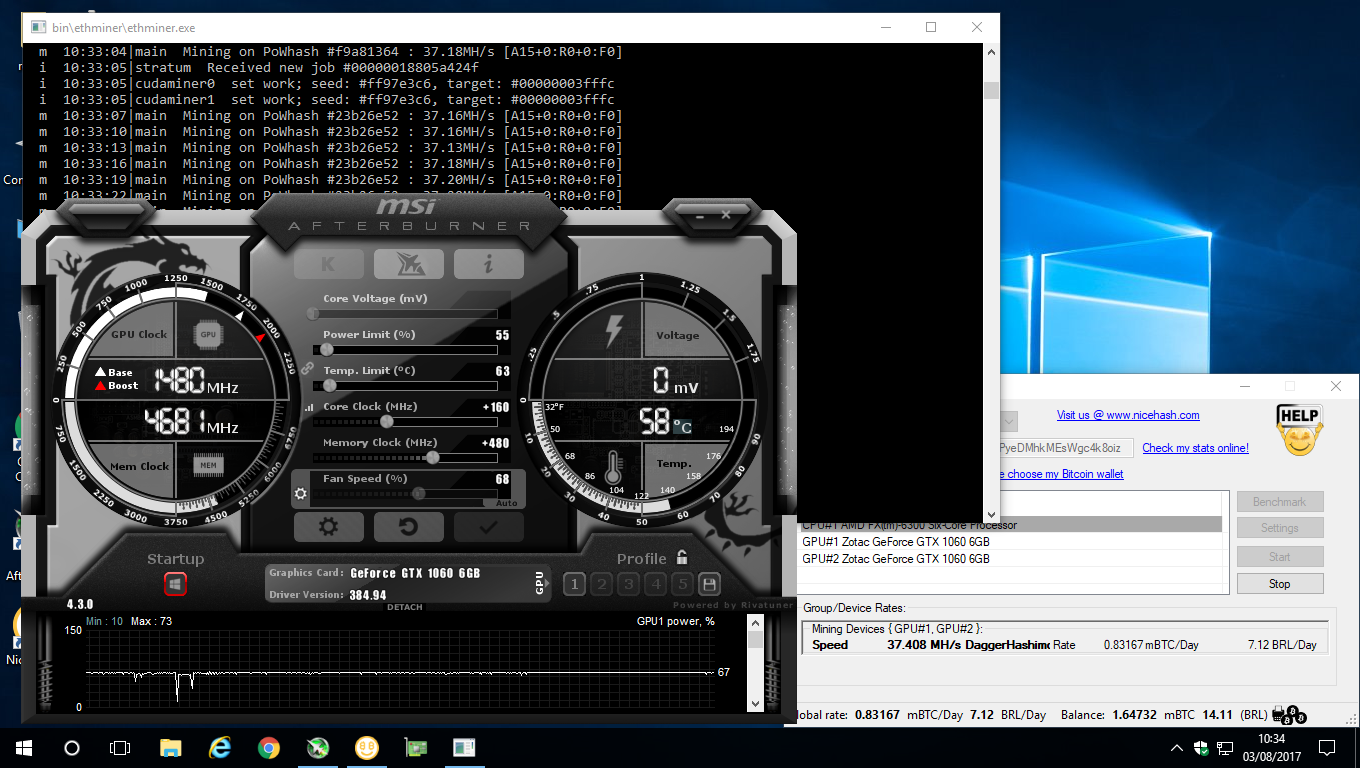Open Google Chrome from the taskbar
Viewport: 1360px width, 768px height.
click(x=268, y=747)
